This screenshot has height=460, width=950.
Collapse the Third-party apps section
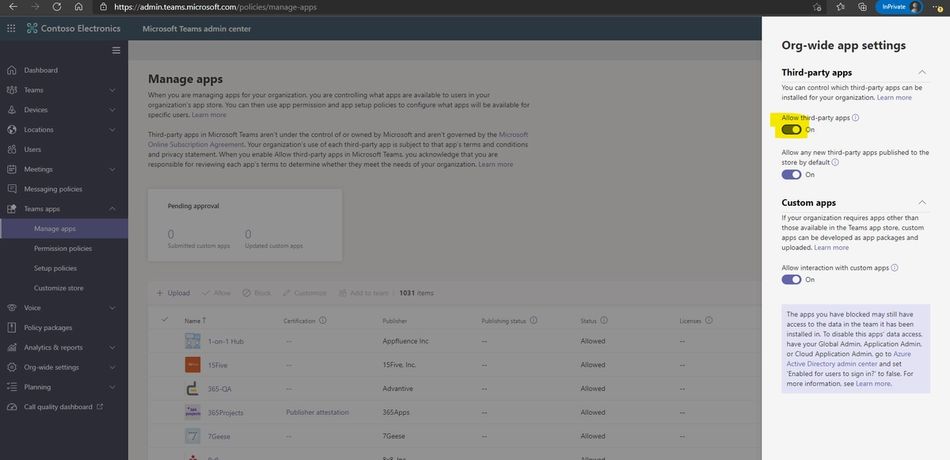pos(922,72)
